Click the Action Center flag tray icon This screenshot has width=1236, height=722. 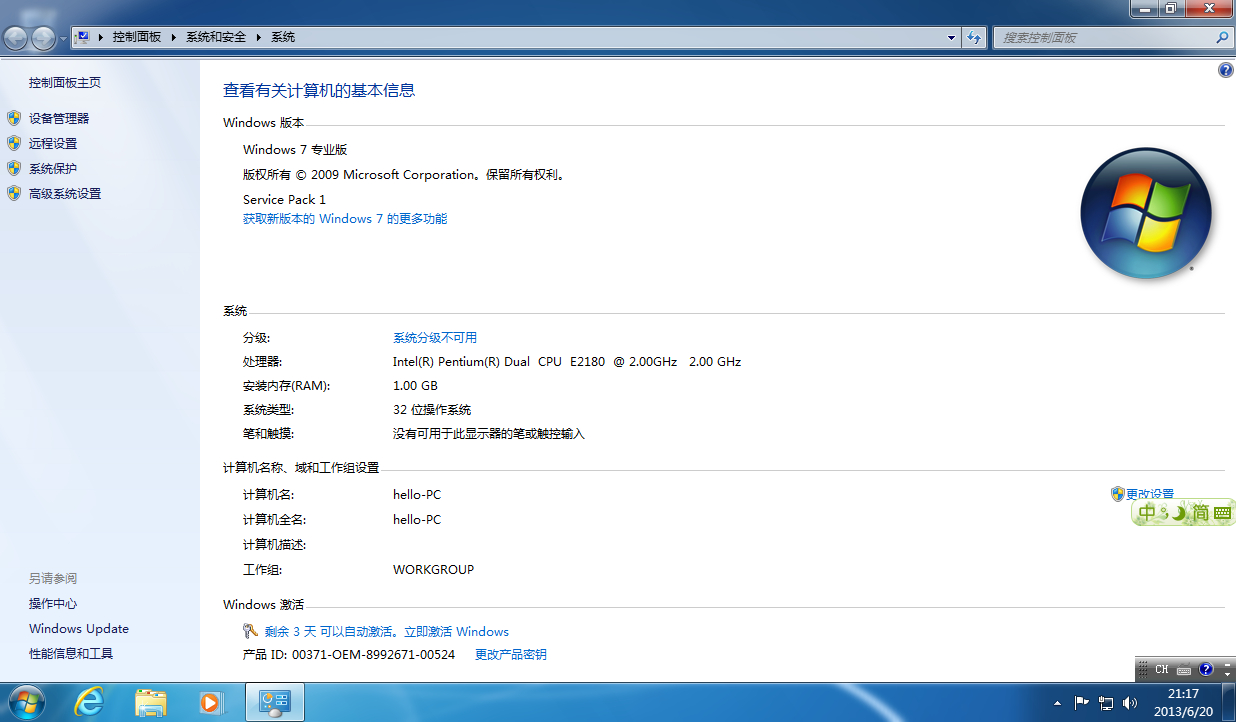click(x=1081, y=703)
